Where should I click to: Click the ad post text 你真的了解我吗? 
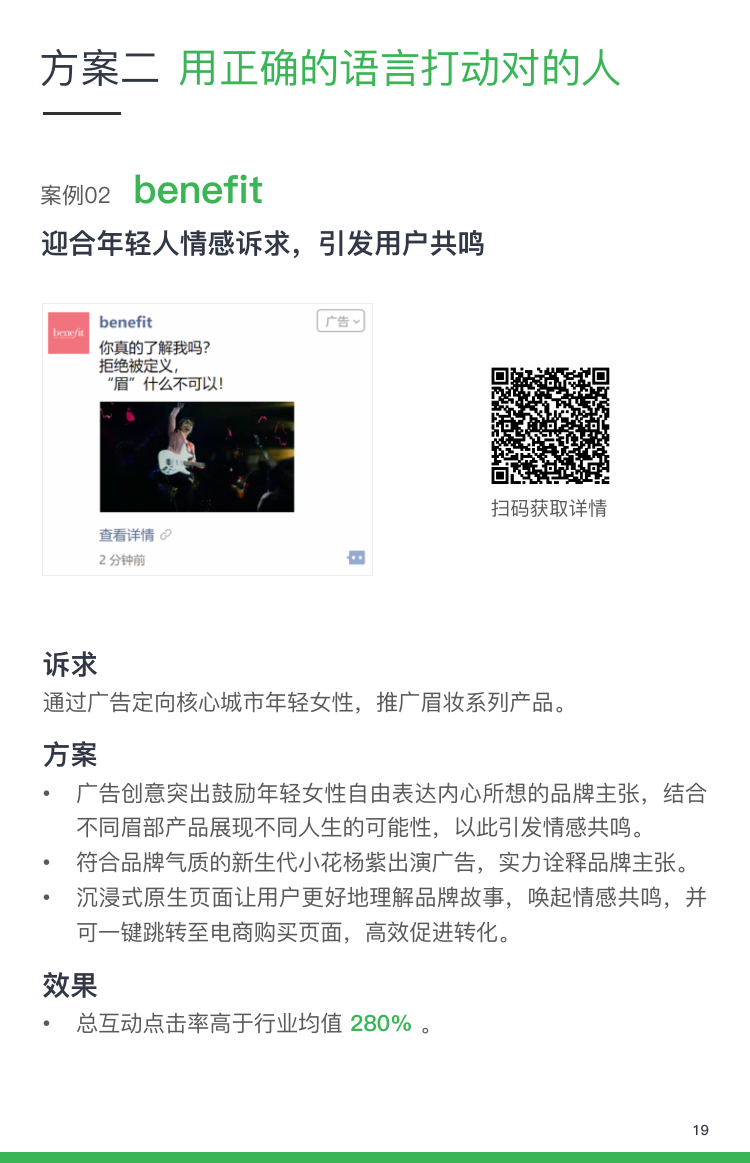point(154,347)
